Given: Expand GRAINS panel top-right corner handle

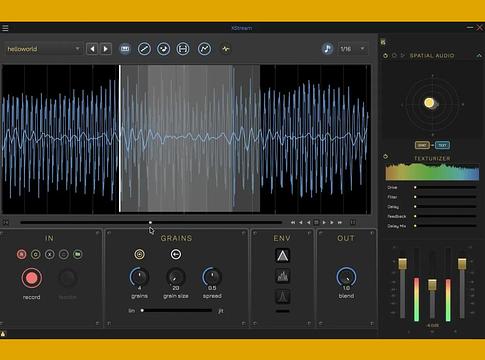Looking at the screenshot, I should [x=244, y=233].
